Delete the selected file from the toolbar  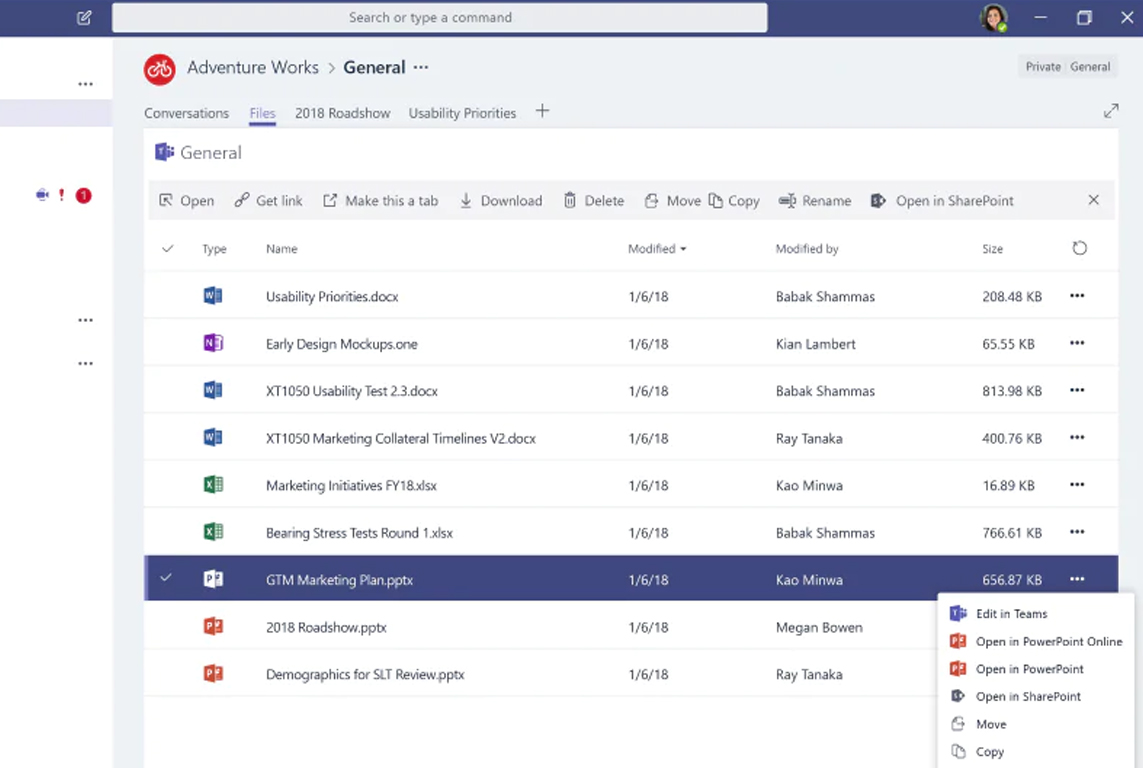point(593,200)
